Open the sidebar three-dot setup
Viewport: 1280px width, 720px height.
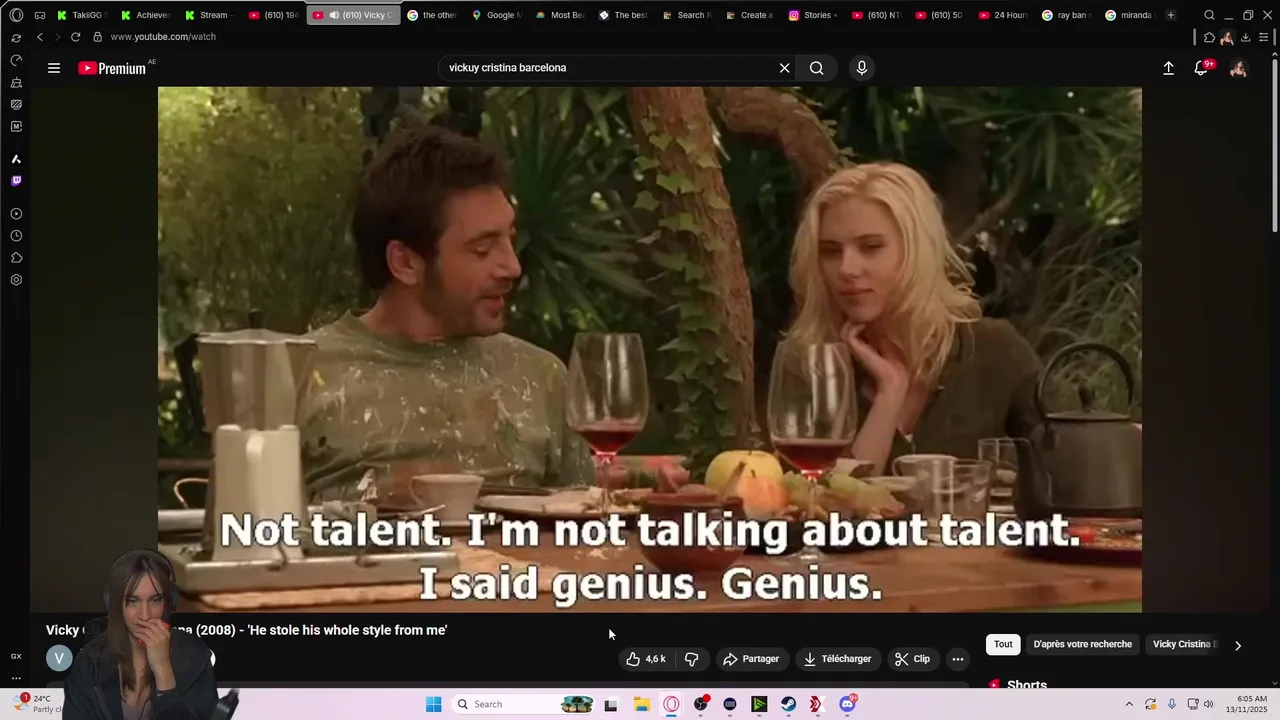[16, 678]
